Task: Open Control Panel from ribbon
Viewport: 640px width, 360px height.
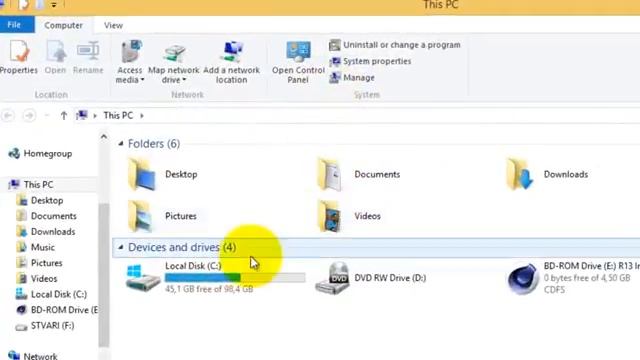Action: pyautogui.click(x=298, y=62)
